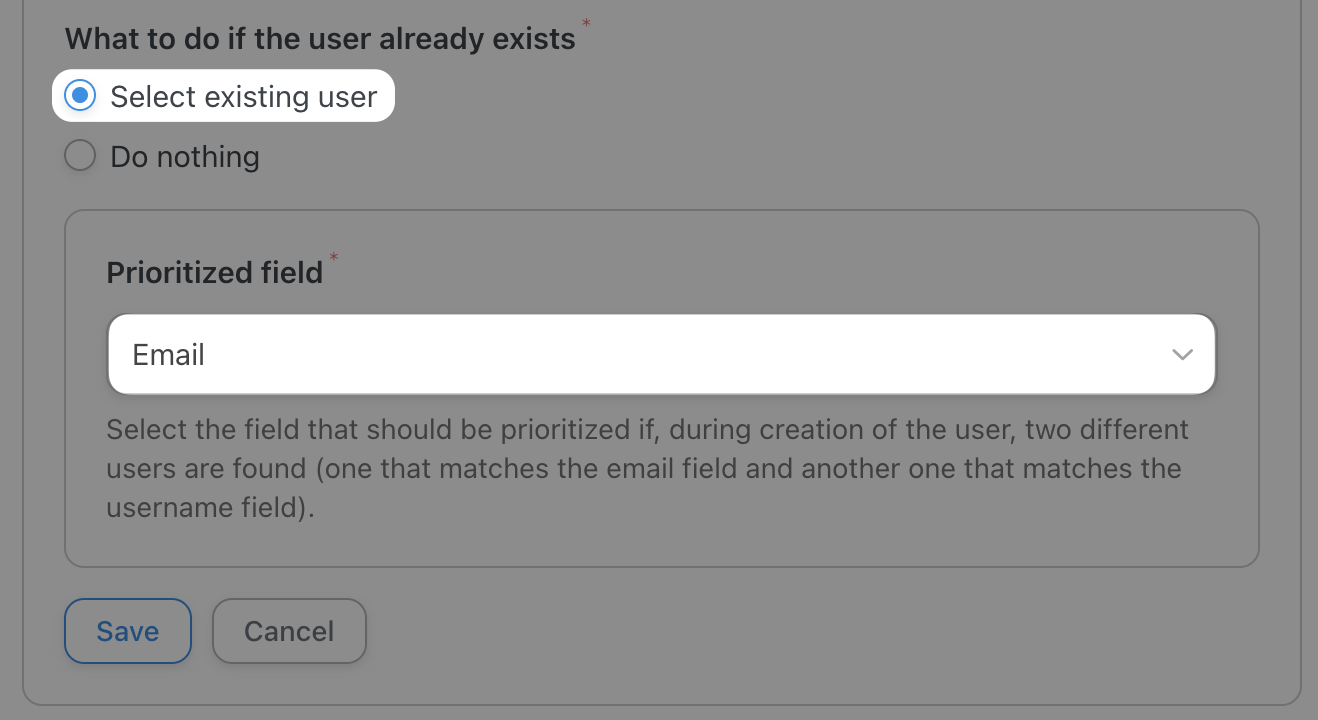The height and width of the screenshot is (720, 1318).
Task: Click the empty radio circle for Do nothing
Action: pyautogui.click(x=80, y=156)
